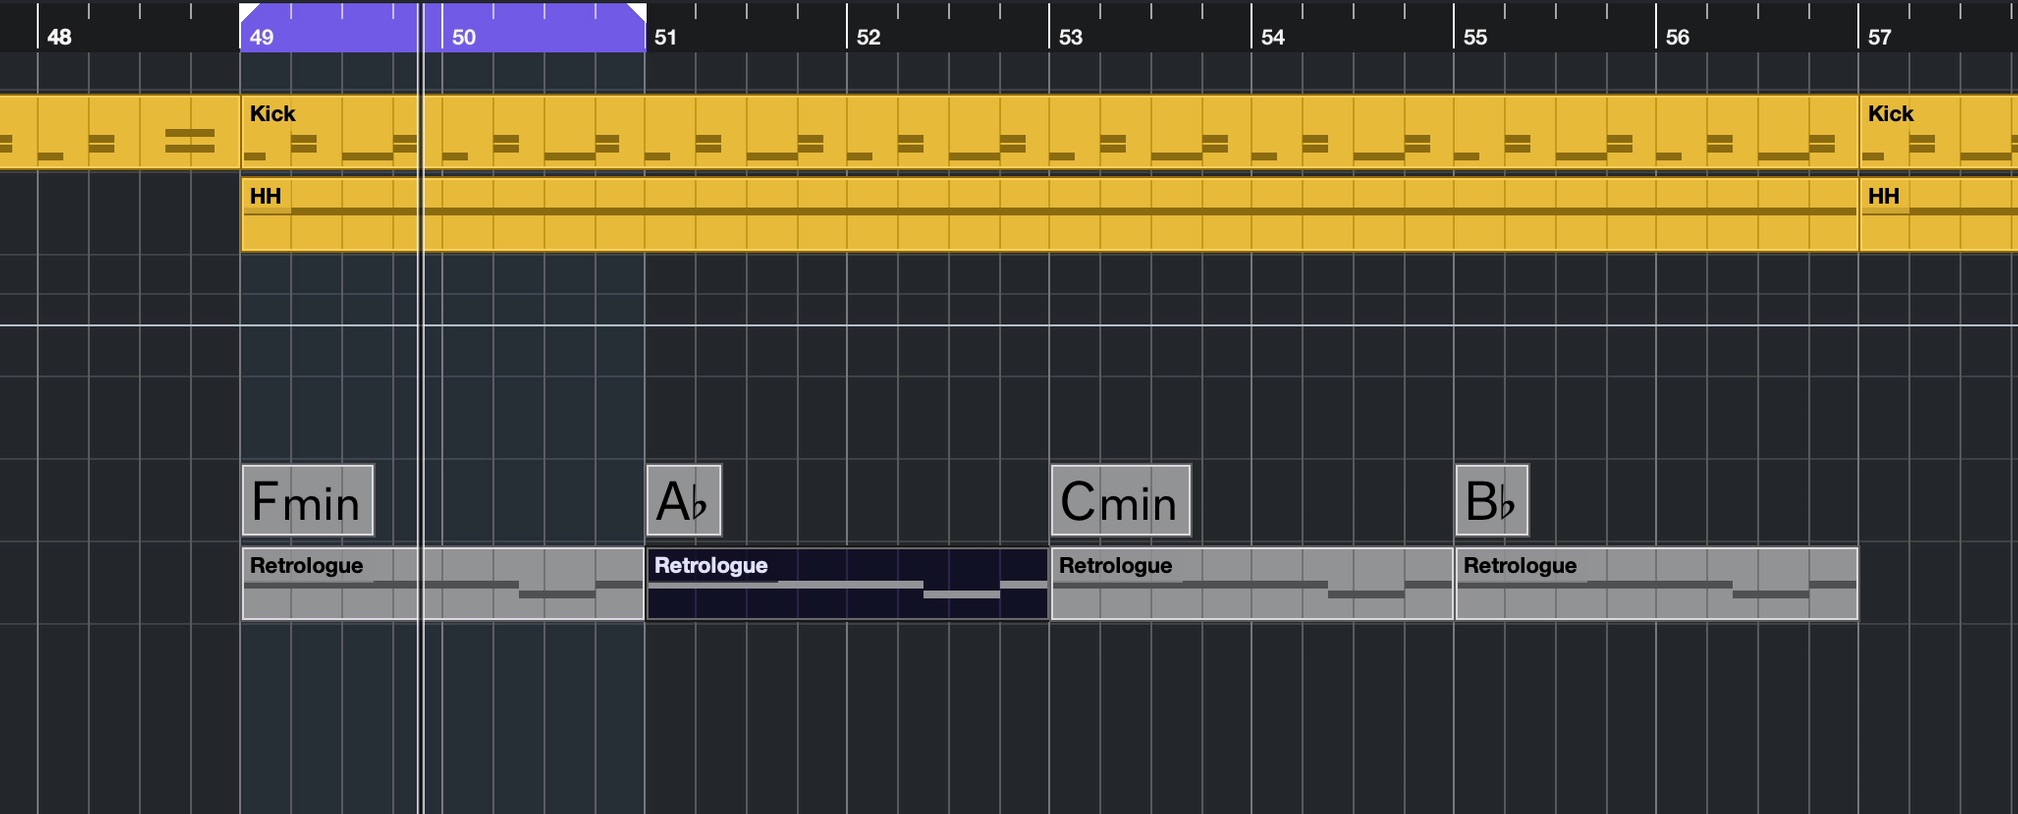
Task: Select the B♭ chord event
Action: [1492, 500]
